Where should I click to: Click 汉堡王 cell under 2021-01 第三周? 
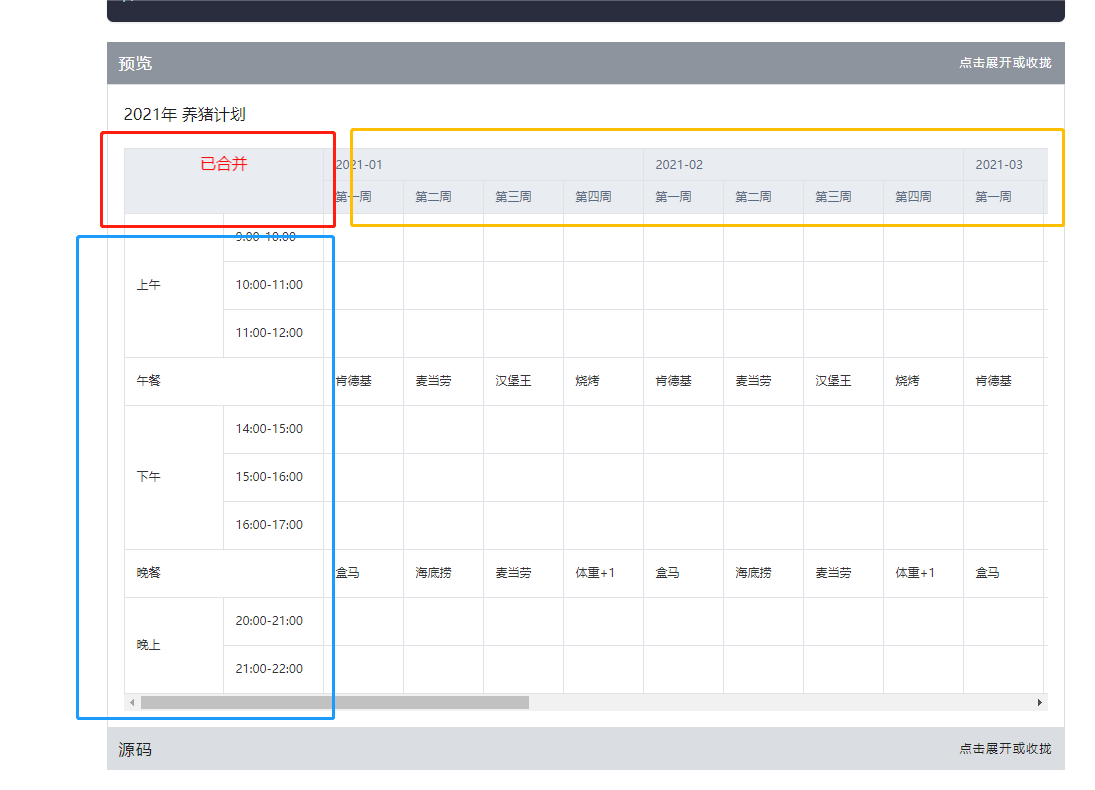(523, 381)
